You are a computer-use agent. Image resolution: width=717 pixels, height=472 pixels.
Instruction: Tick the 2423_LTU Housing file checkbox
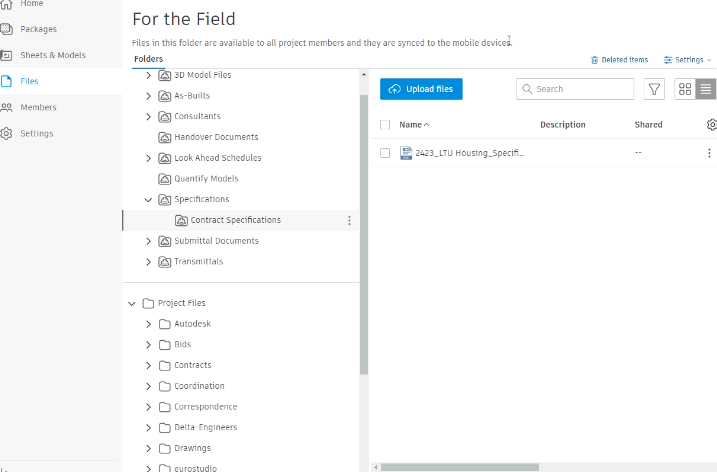click(x=385, y=153)
